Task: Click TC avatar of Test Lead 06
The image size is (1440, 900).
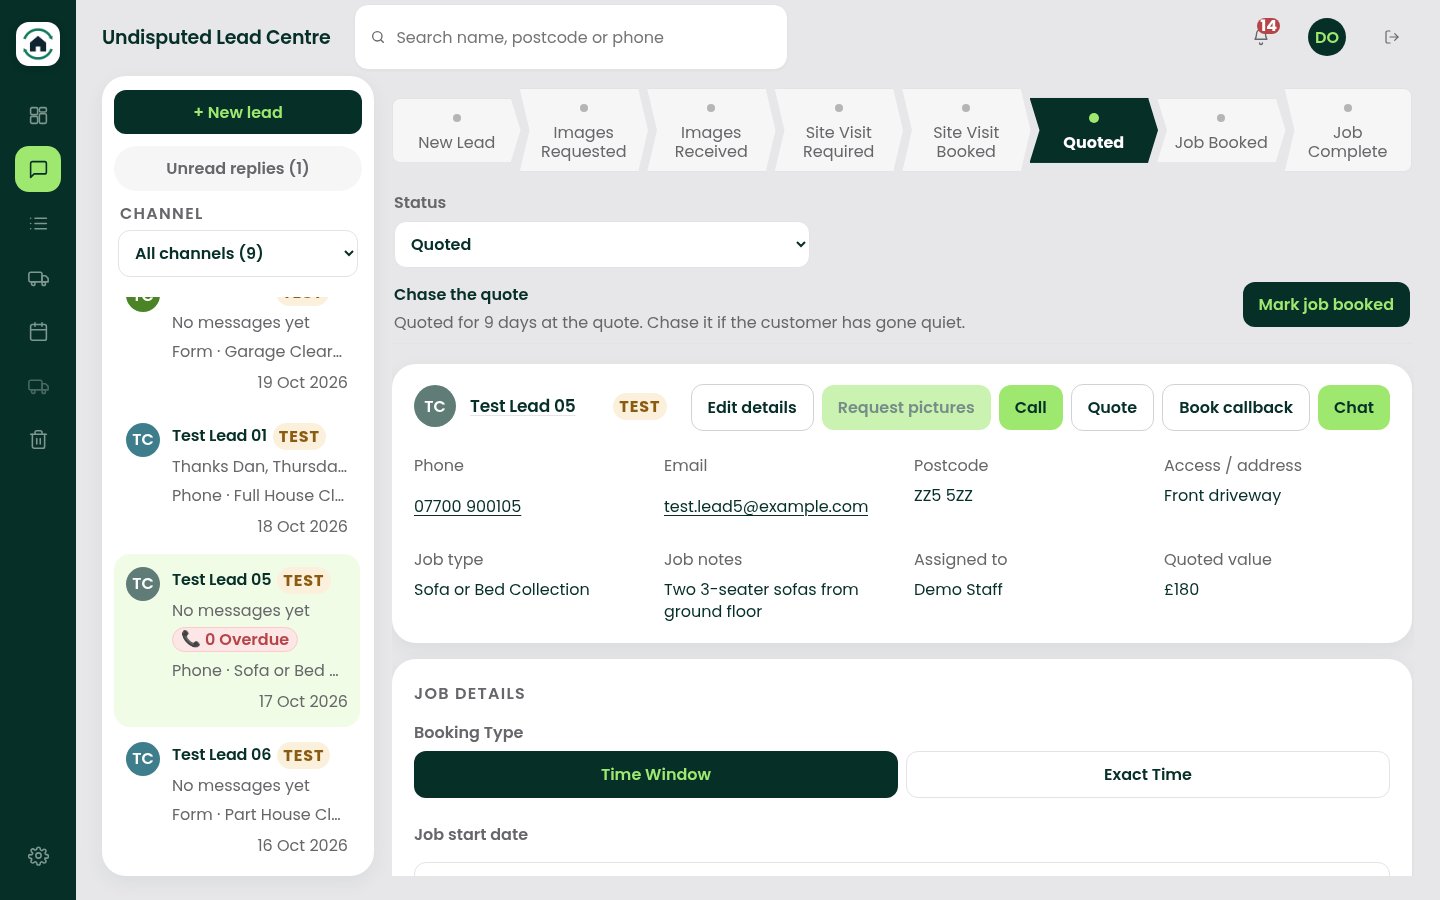Action: pyautogui.click(x=143, y=758)
